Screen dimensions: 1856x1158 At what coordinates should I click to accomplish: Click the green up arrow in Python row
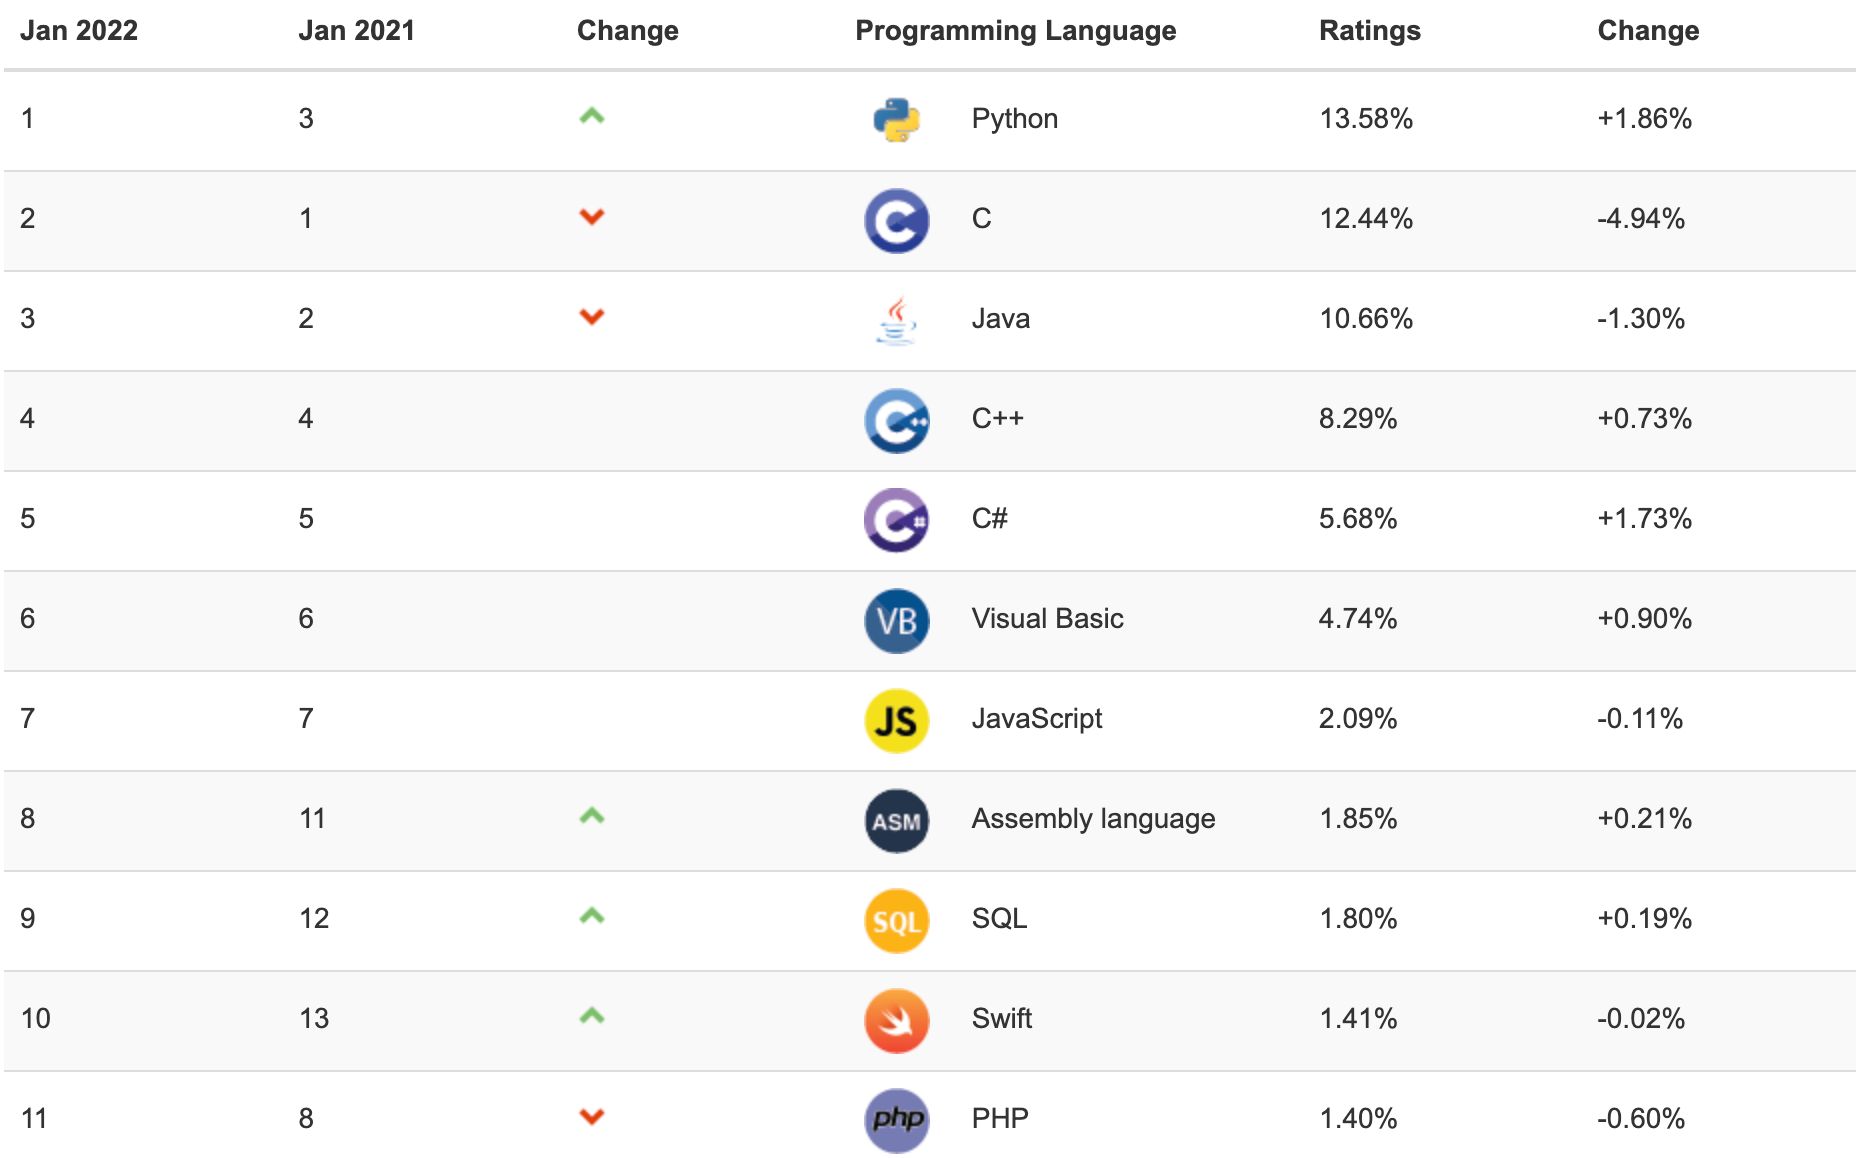coord(592,116)
